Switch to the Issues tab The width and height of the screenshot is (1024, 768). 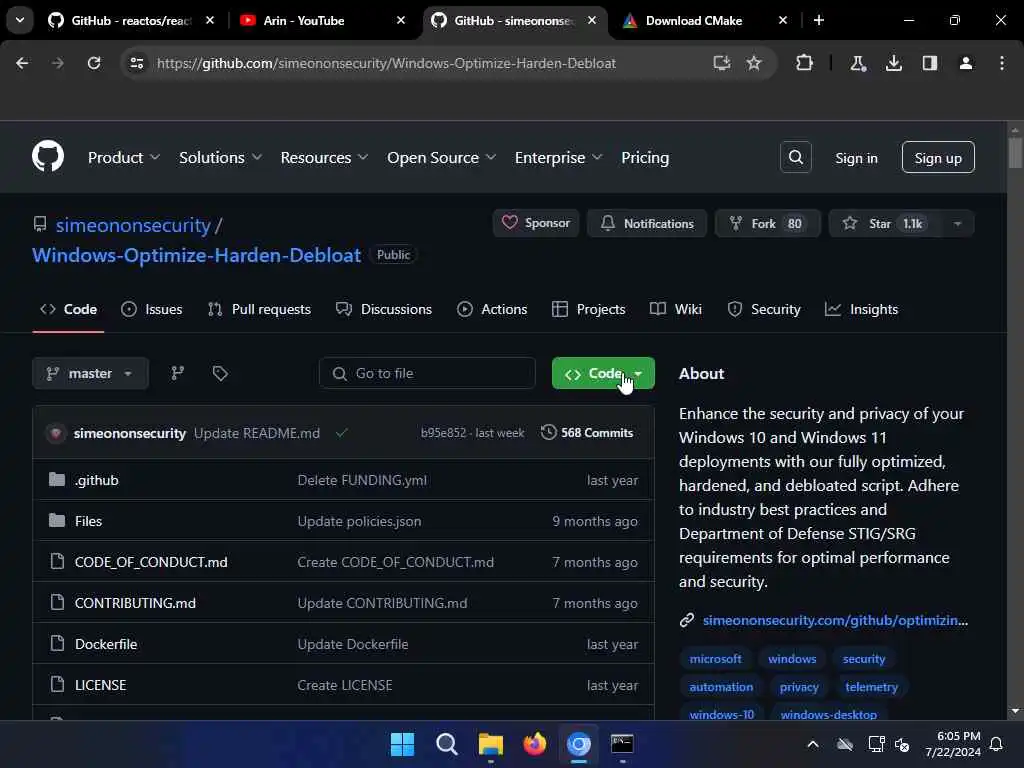(152, 309)
